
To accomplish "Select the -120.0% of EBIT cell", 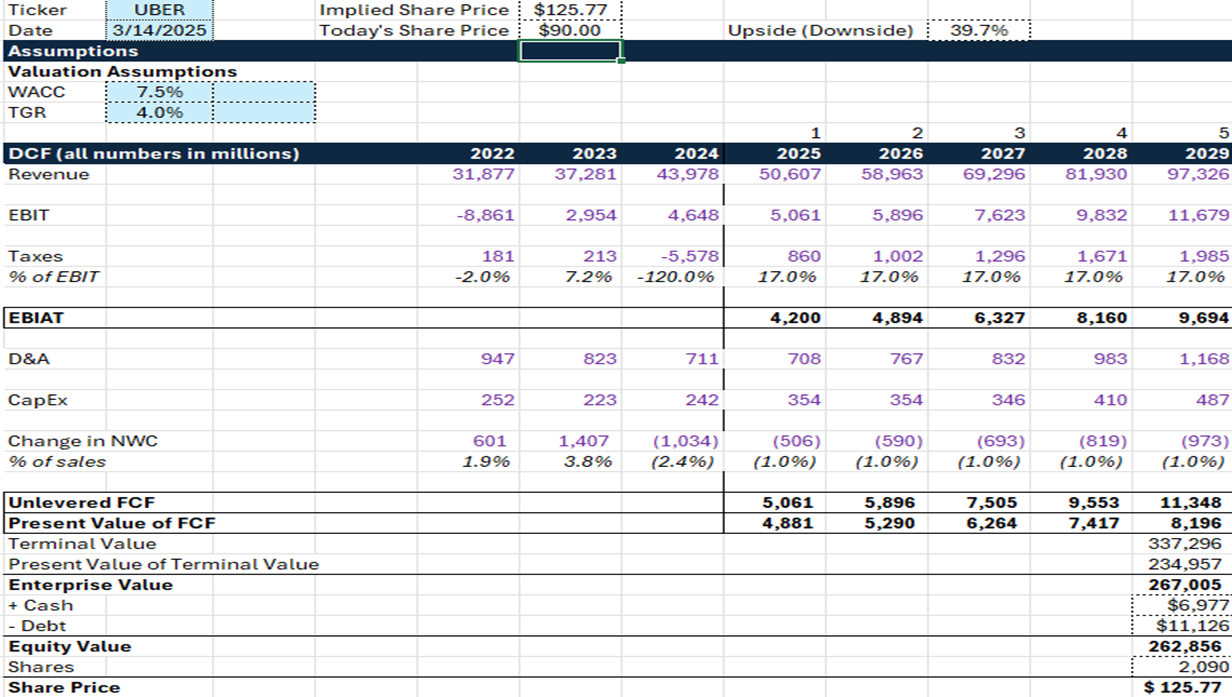I will pyautogui.click(x=676, y=276).
